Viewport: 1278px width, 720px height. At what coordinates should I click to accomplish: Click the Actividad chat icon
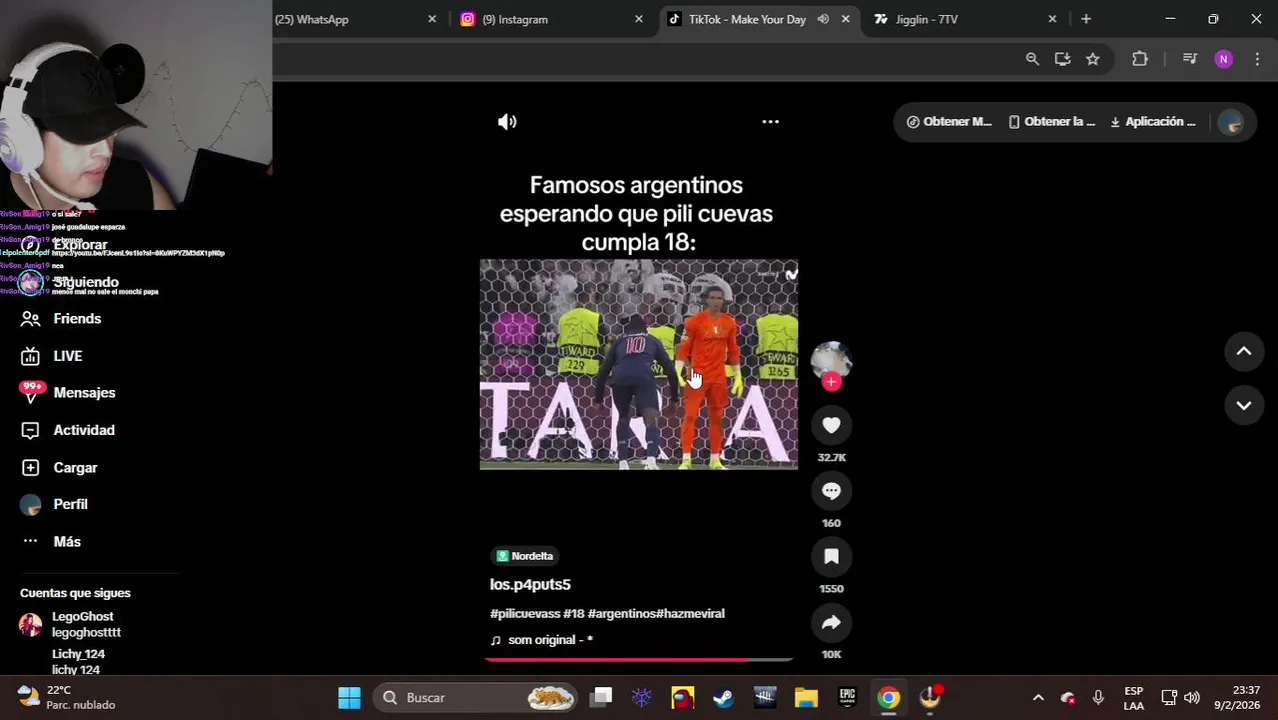click(x=31, y=430)
